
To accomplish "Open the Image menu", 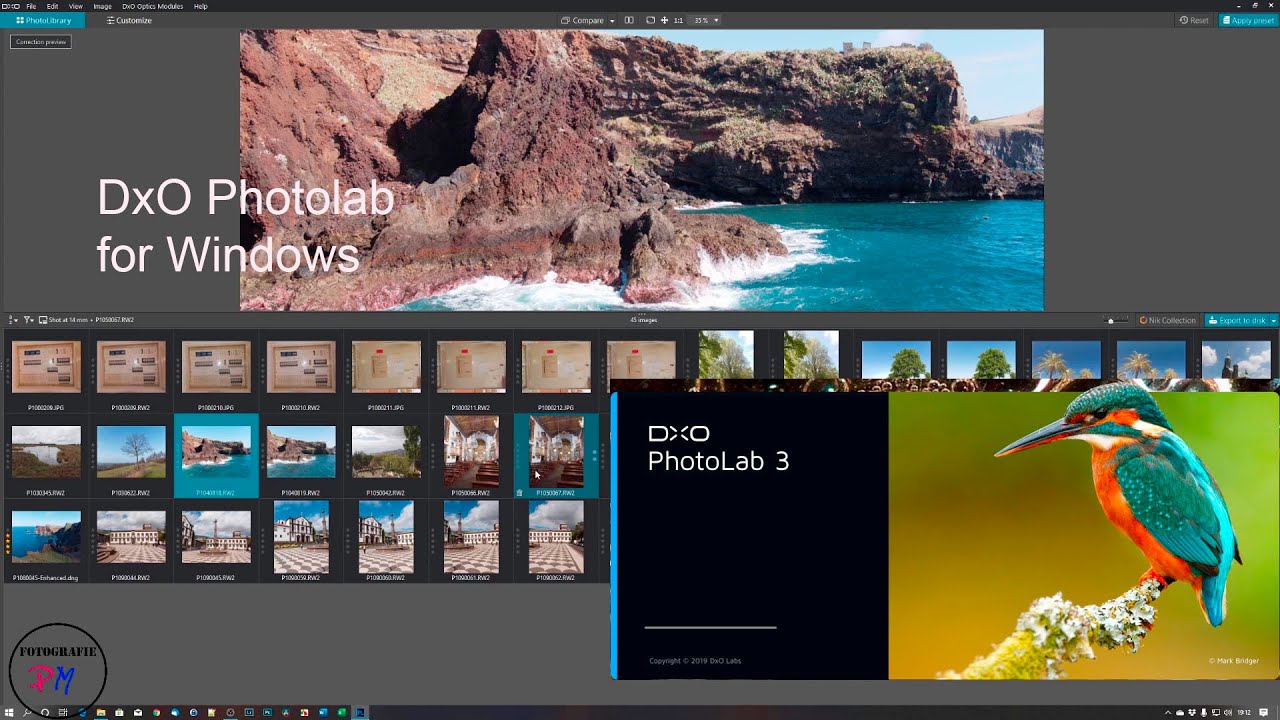I will click(x=102, y=6).
